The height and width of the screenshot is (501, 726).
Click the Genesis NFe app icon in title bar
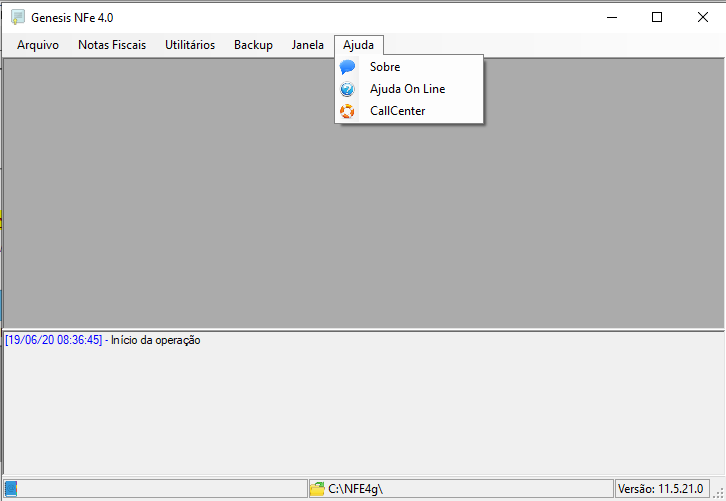coord(18,18)
